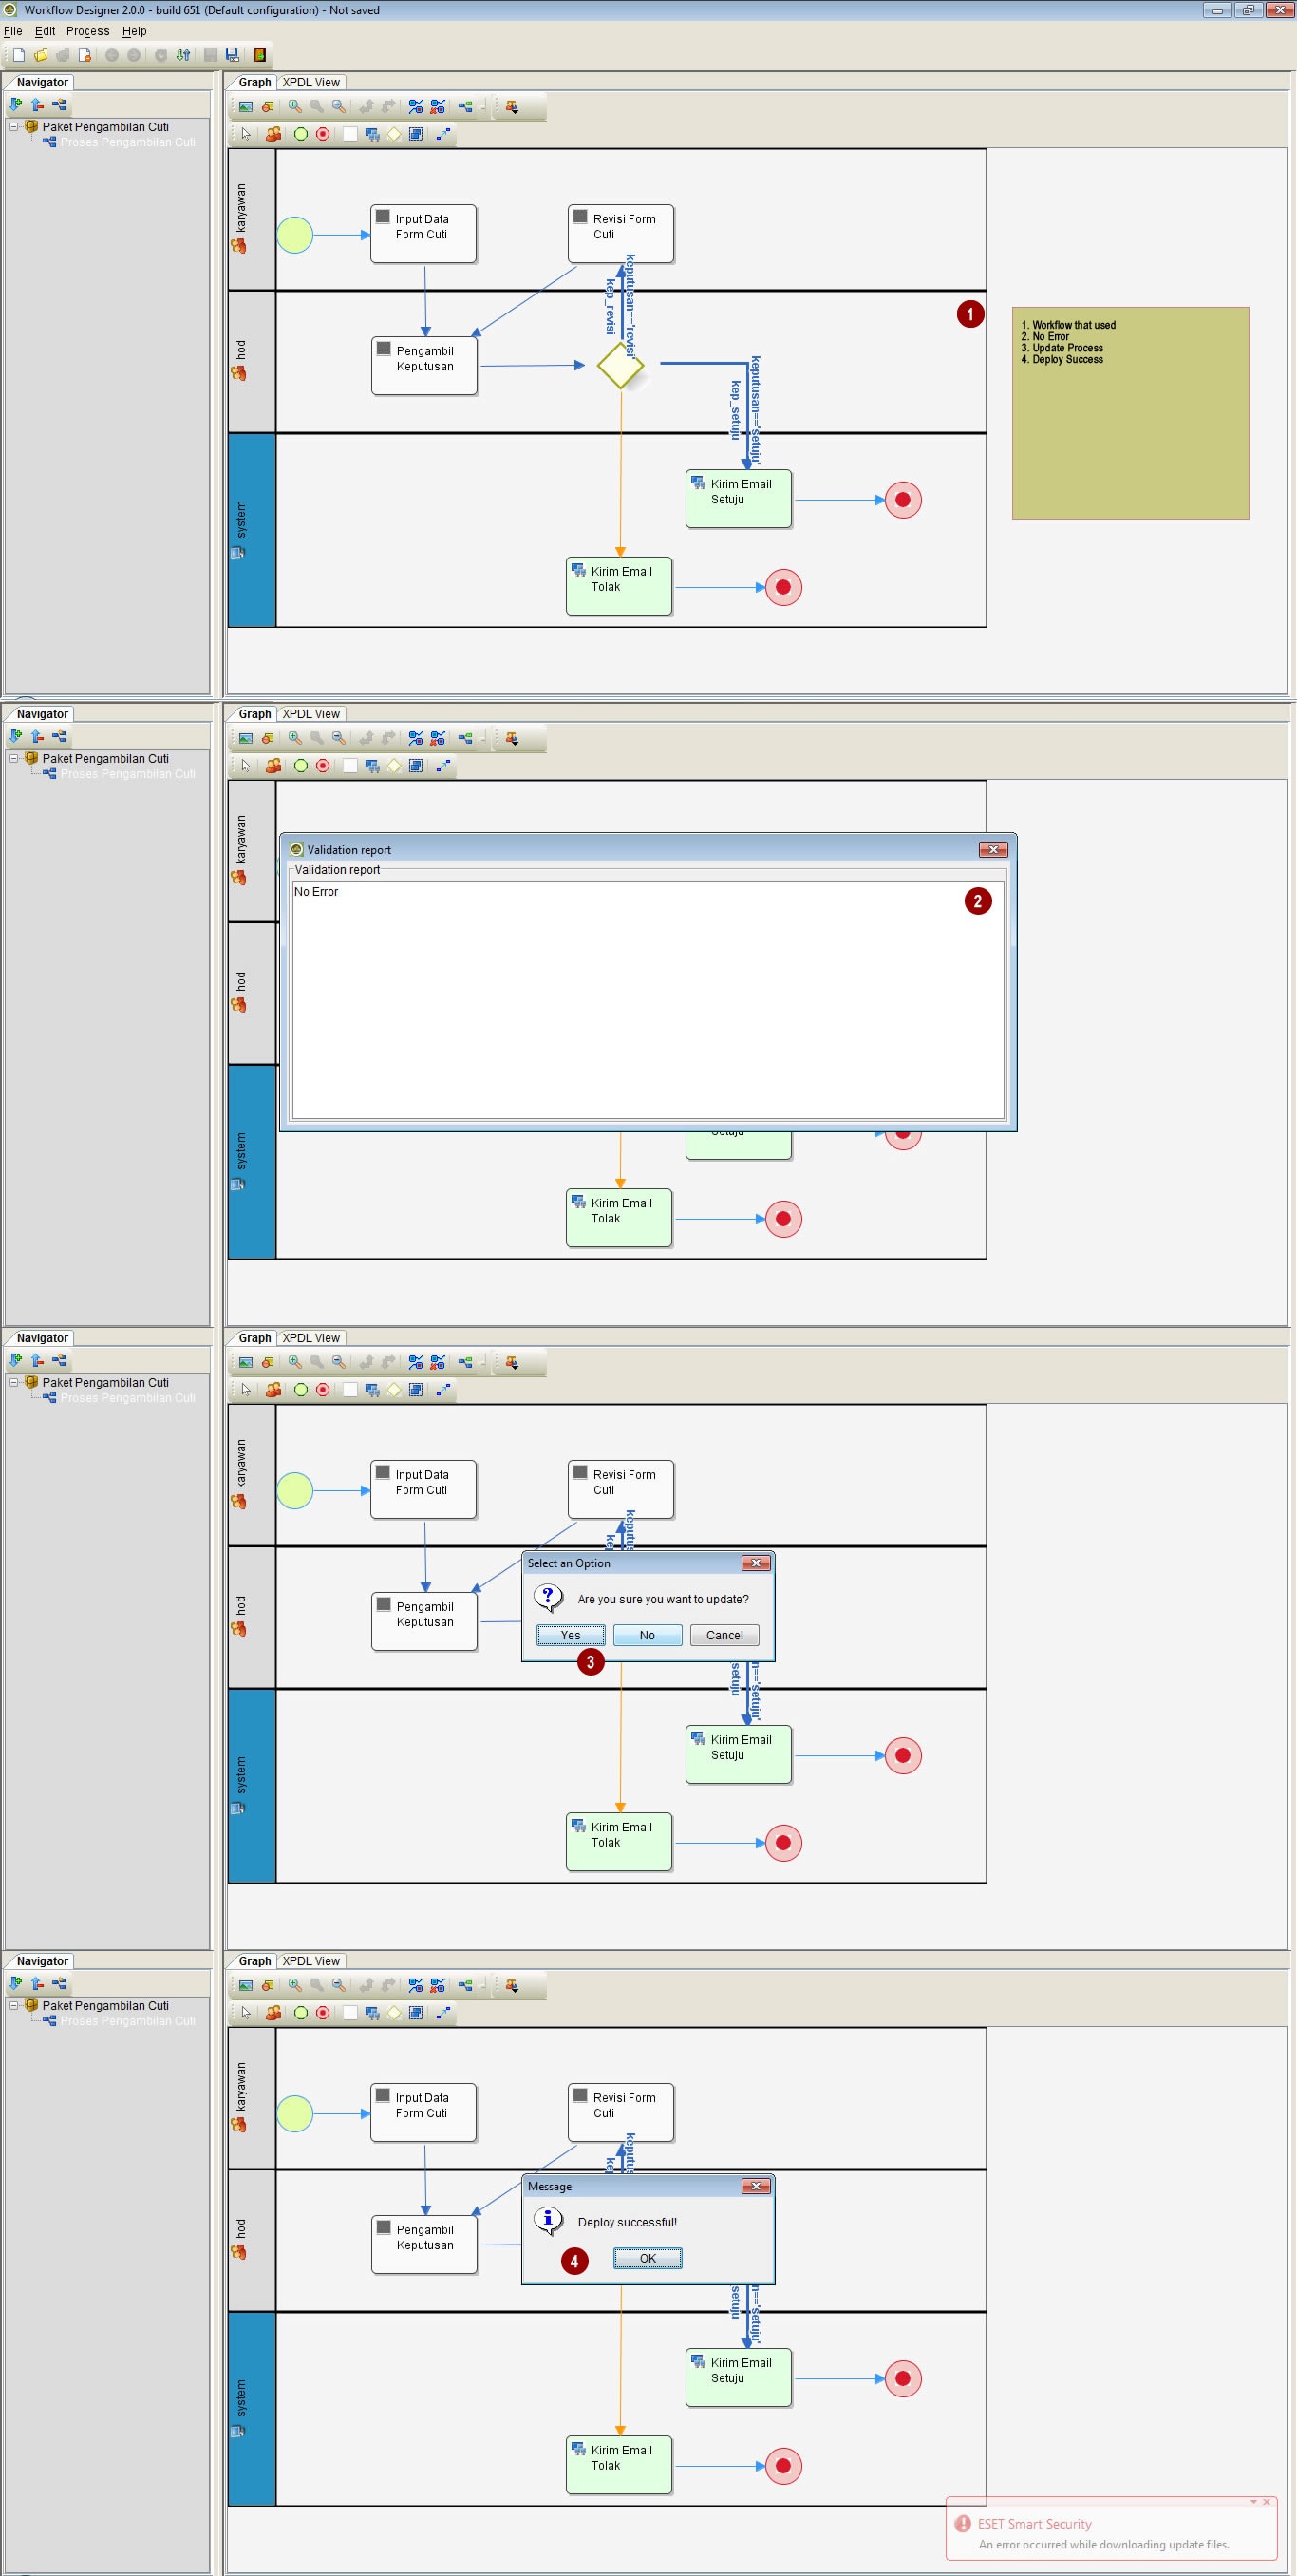
Task: Click the close document icon in main toolbar
Action: pyautogui.click(x=85, y=55)
